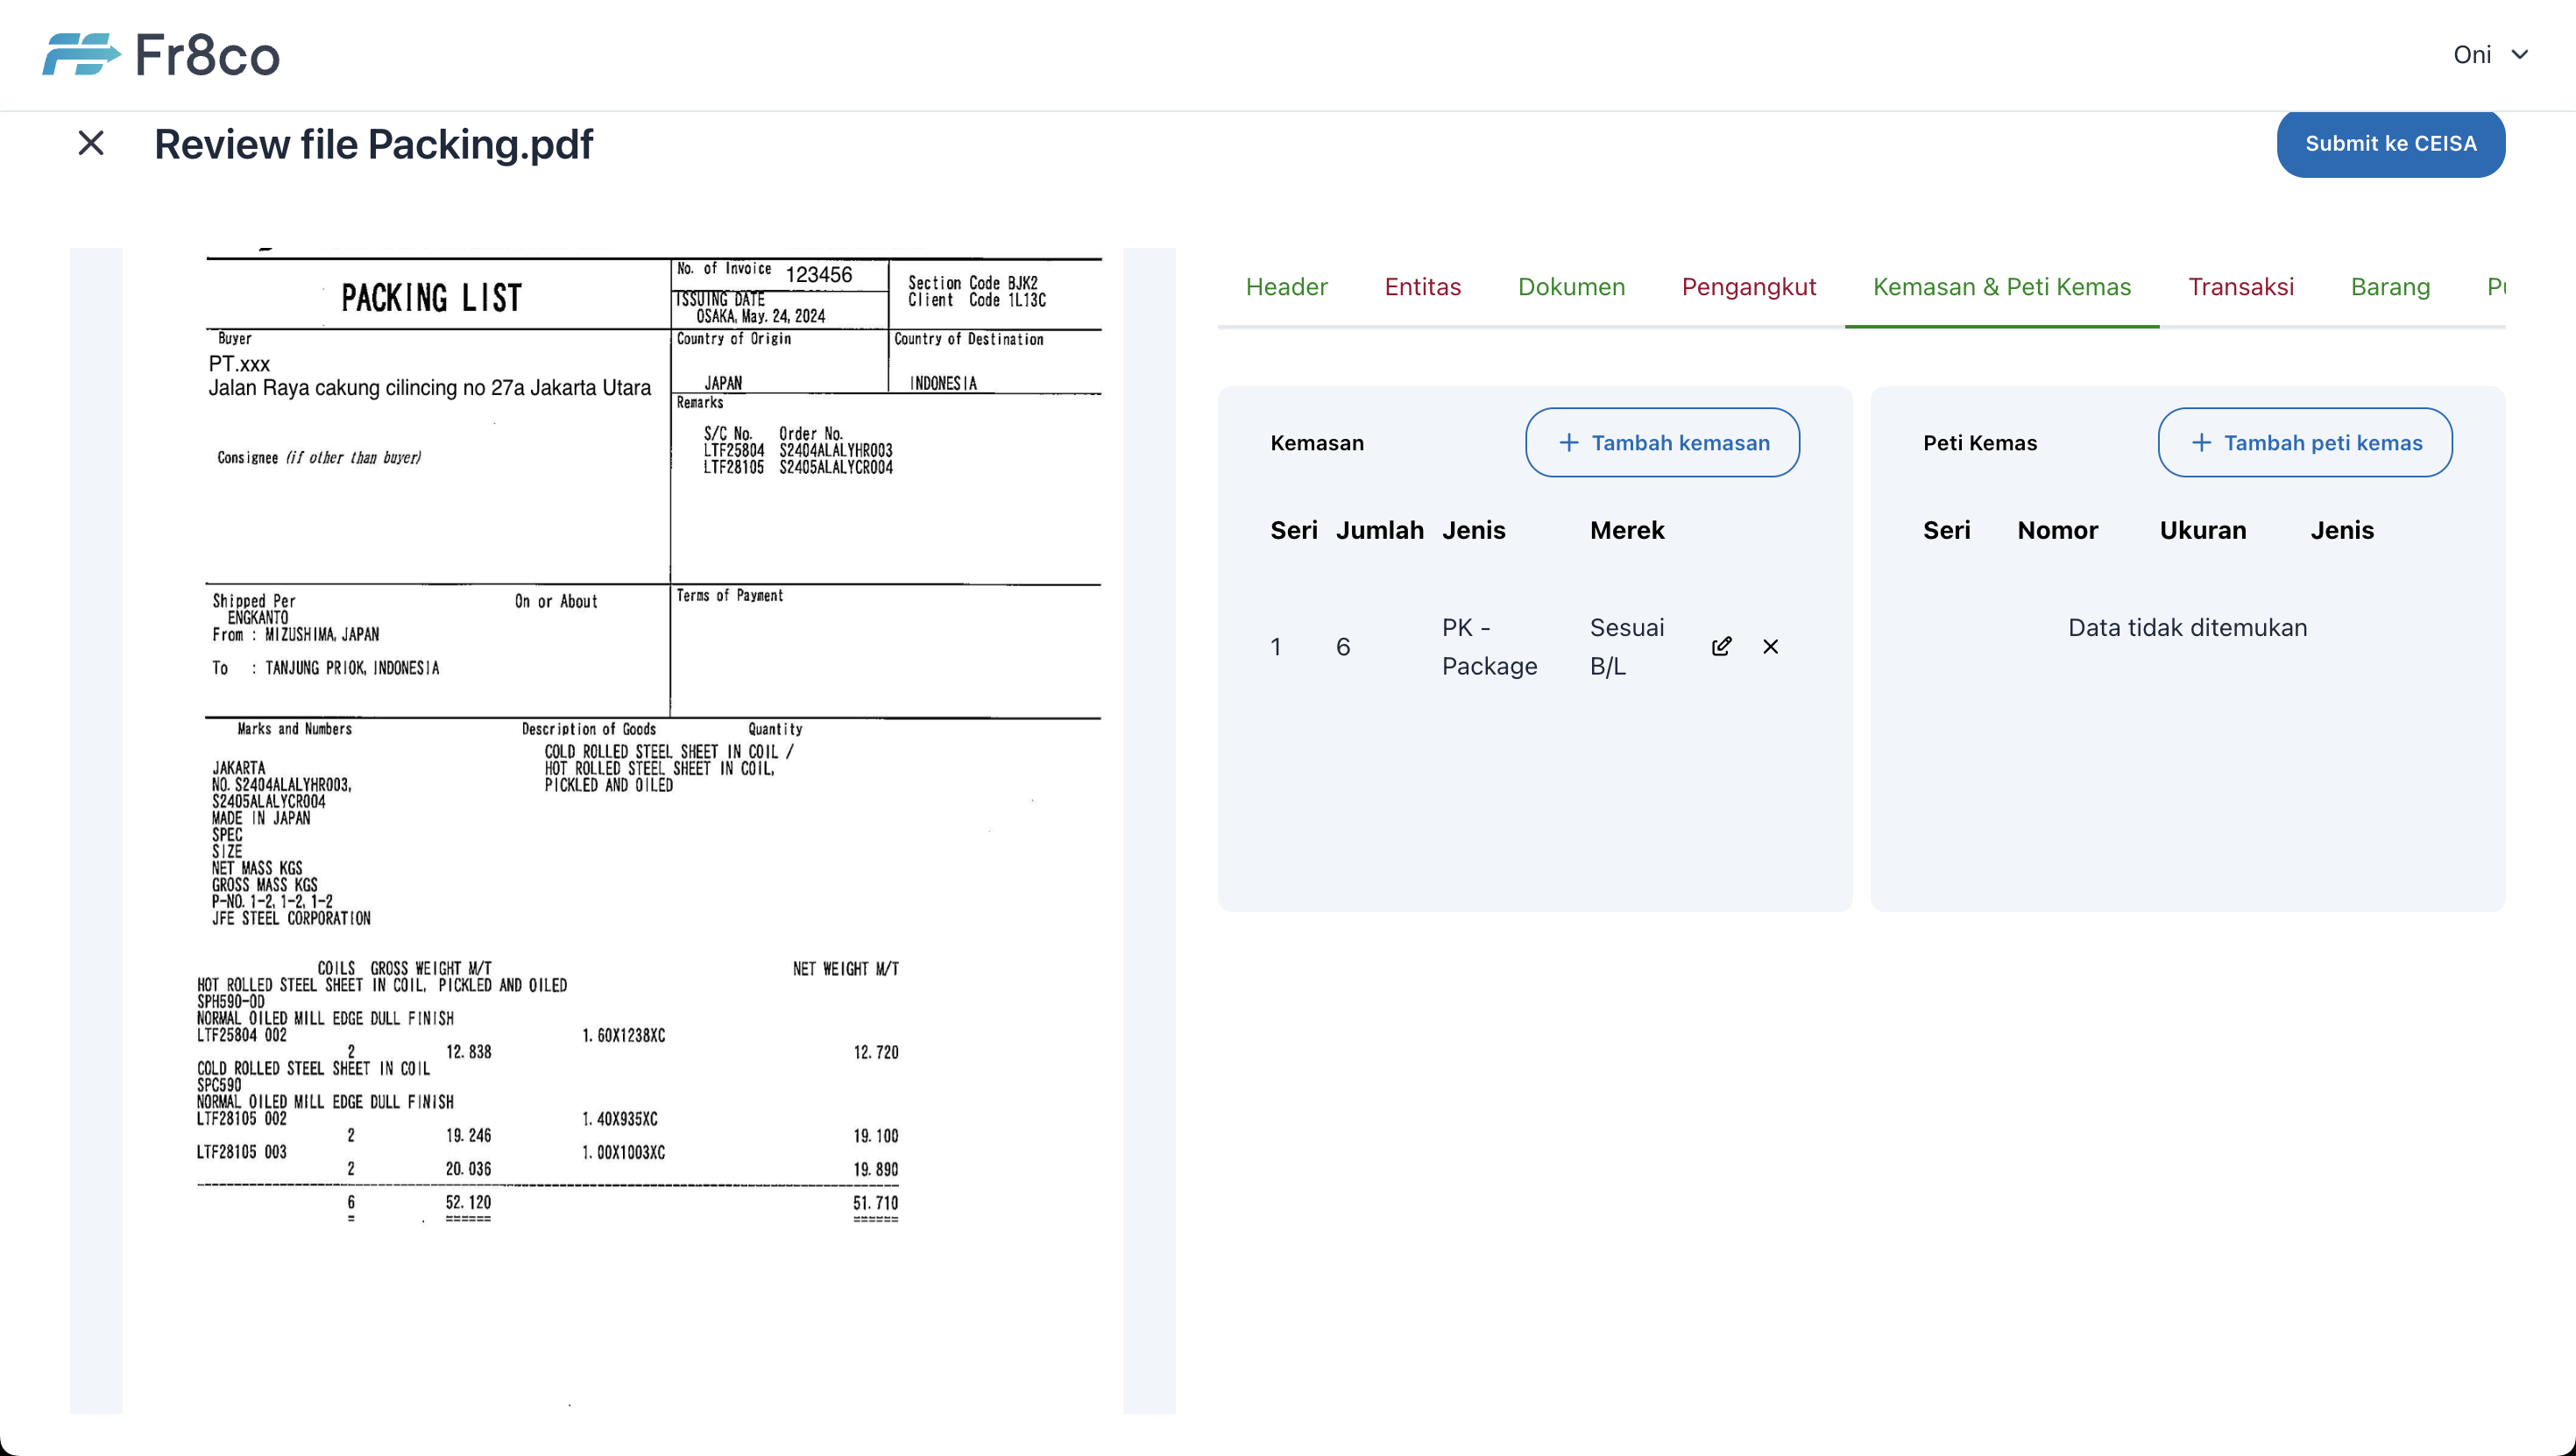The image size is (2576, 1456).
Task: Click the Tambah peti kemas button
Action: pyautogui.click(x=2304, y=442)
